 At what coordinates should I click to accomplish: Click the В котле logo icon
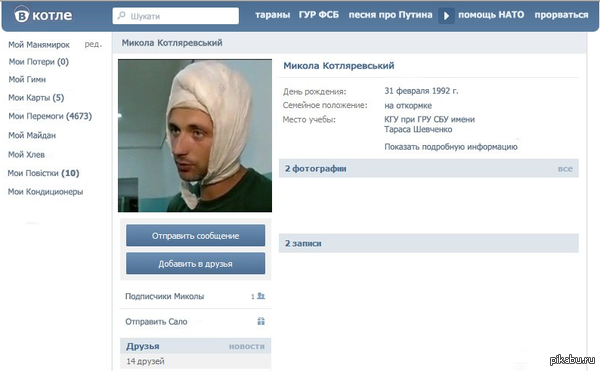coord(22,15)
